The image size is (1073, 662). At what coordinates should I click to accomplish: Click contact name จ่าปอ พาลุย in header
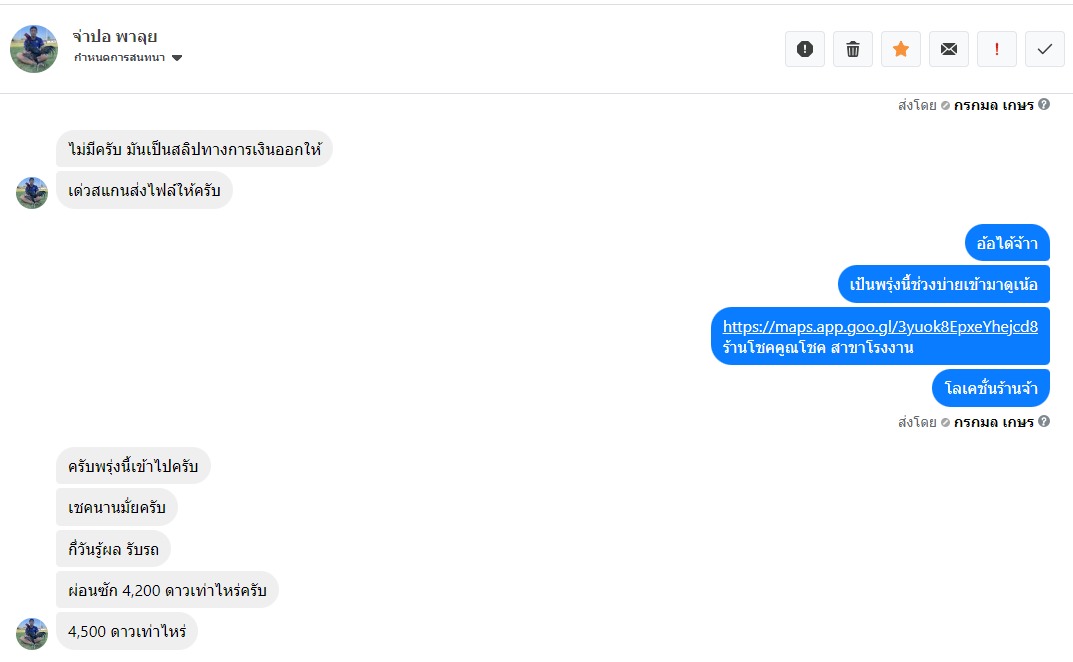[115, 37]
